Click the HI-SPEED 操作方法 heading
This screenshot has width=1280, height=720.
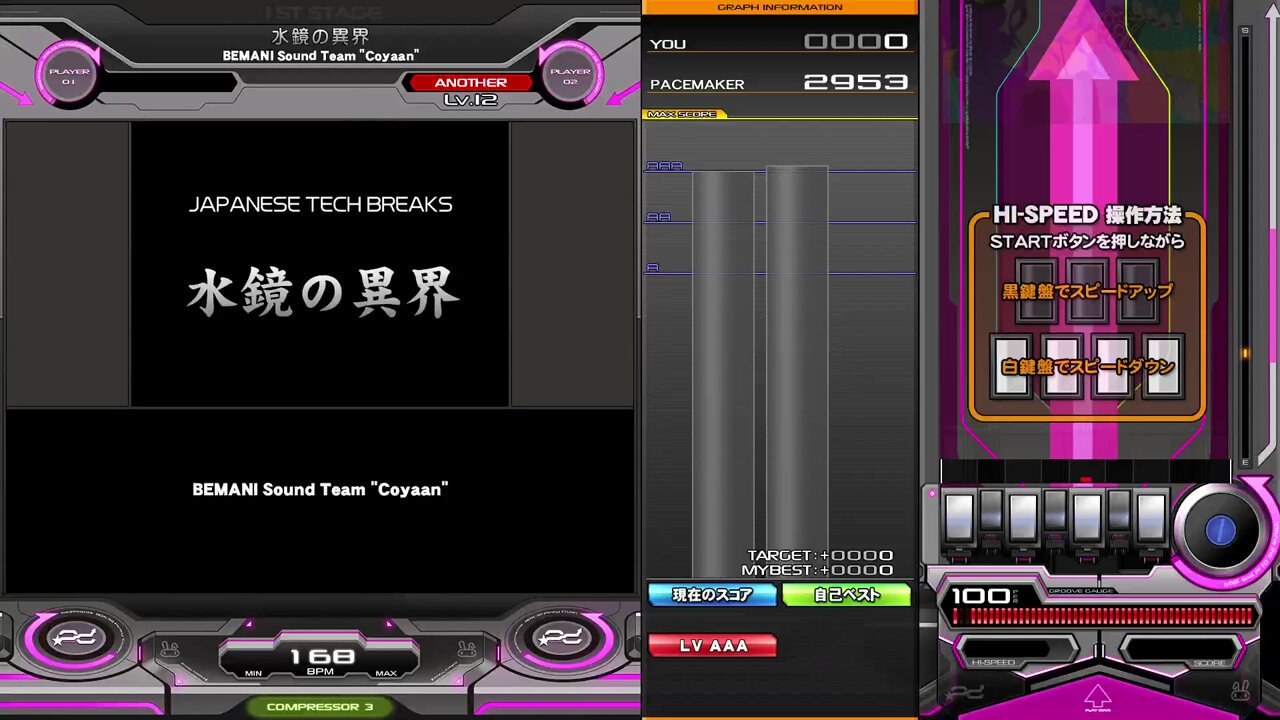click(x=1087, y=215)
